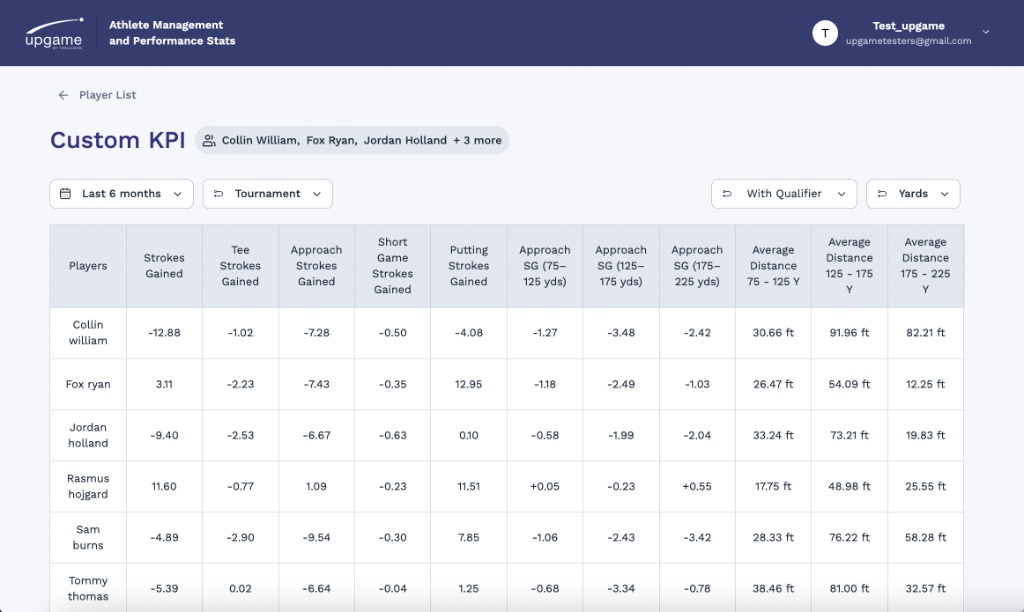1024x612 pixels.
Task: Open the With Qualifier dropdown
Action: pyautogui.click(x=784, y=194)
